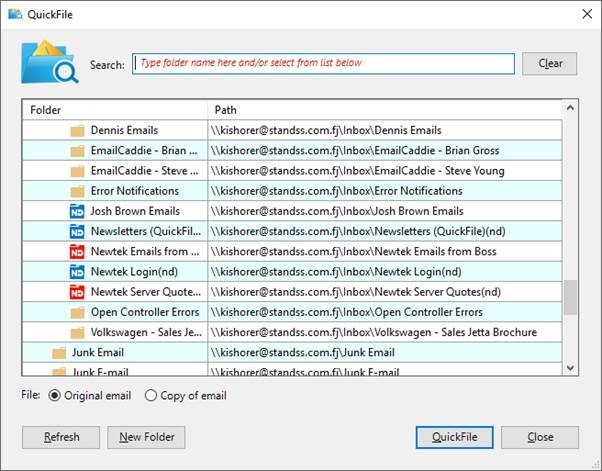Click the Folder column header
The width and height of the screenshot is (602, 471).
coord(115,110)
